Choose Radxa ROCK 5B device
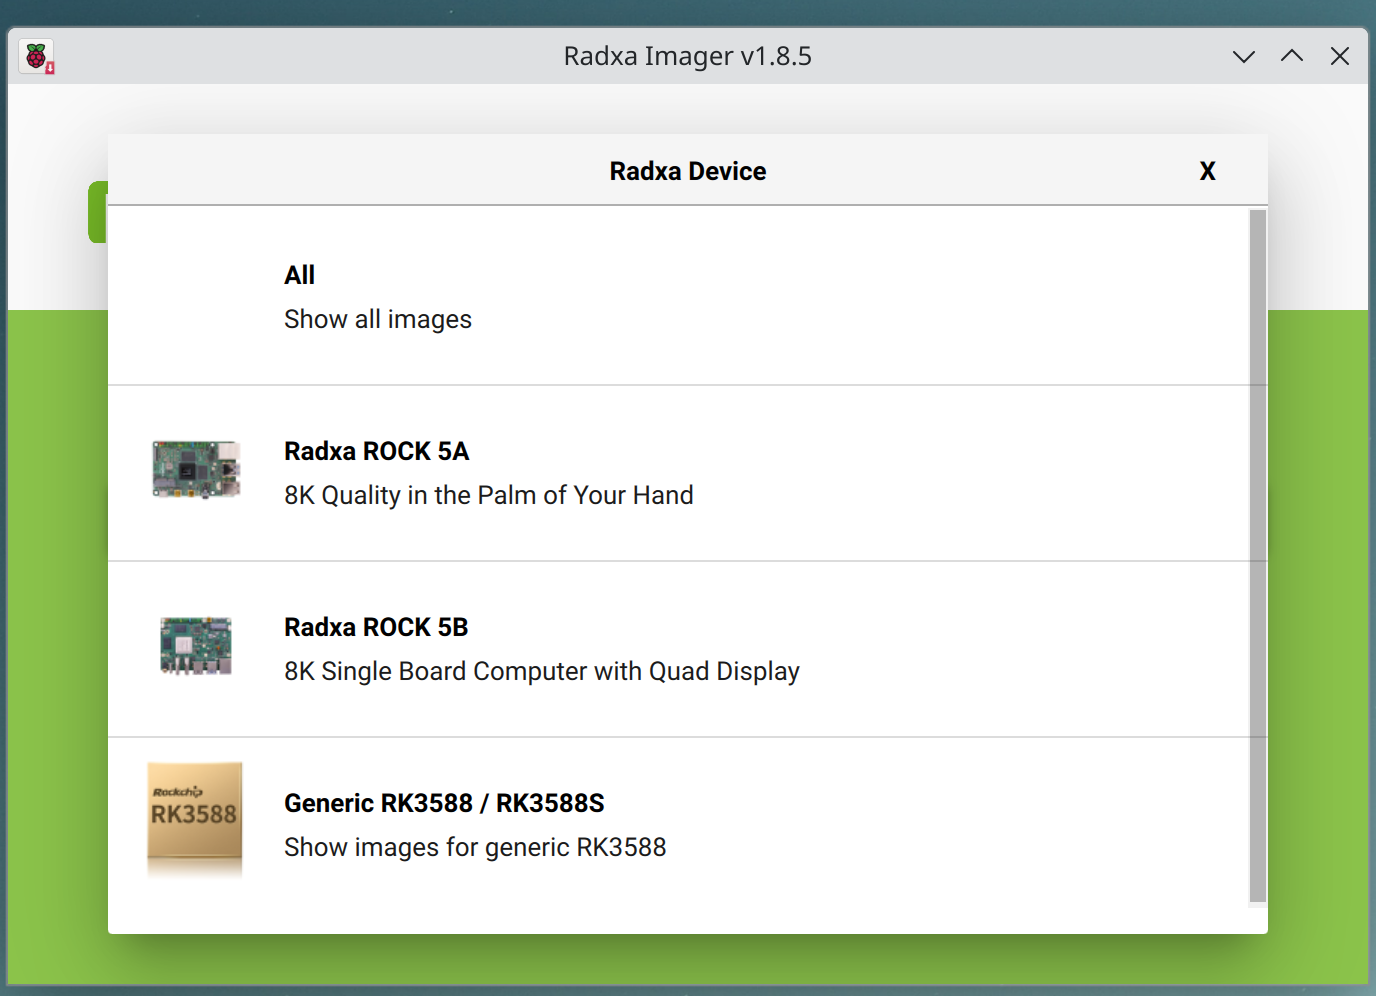 click(x=679, y=649)
